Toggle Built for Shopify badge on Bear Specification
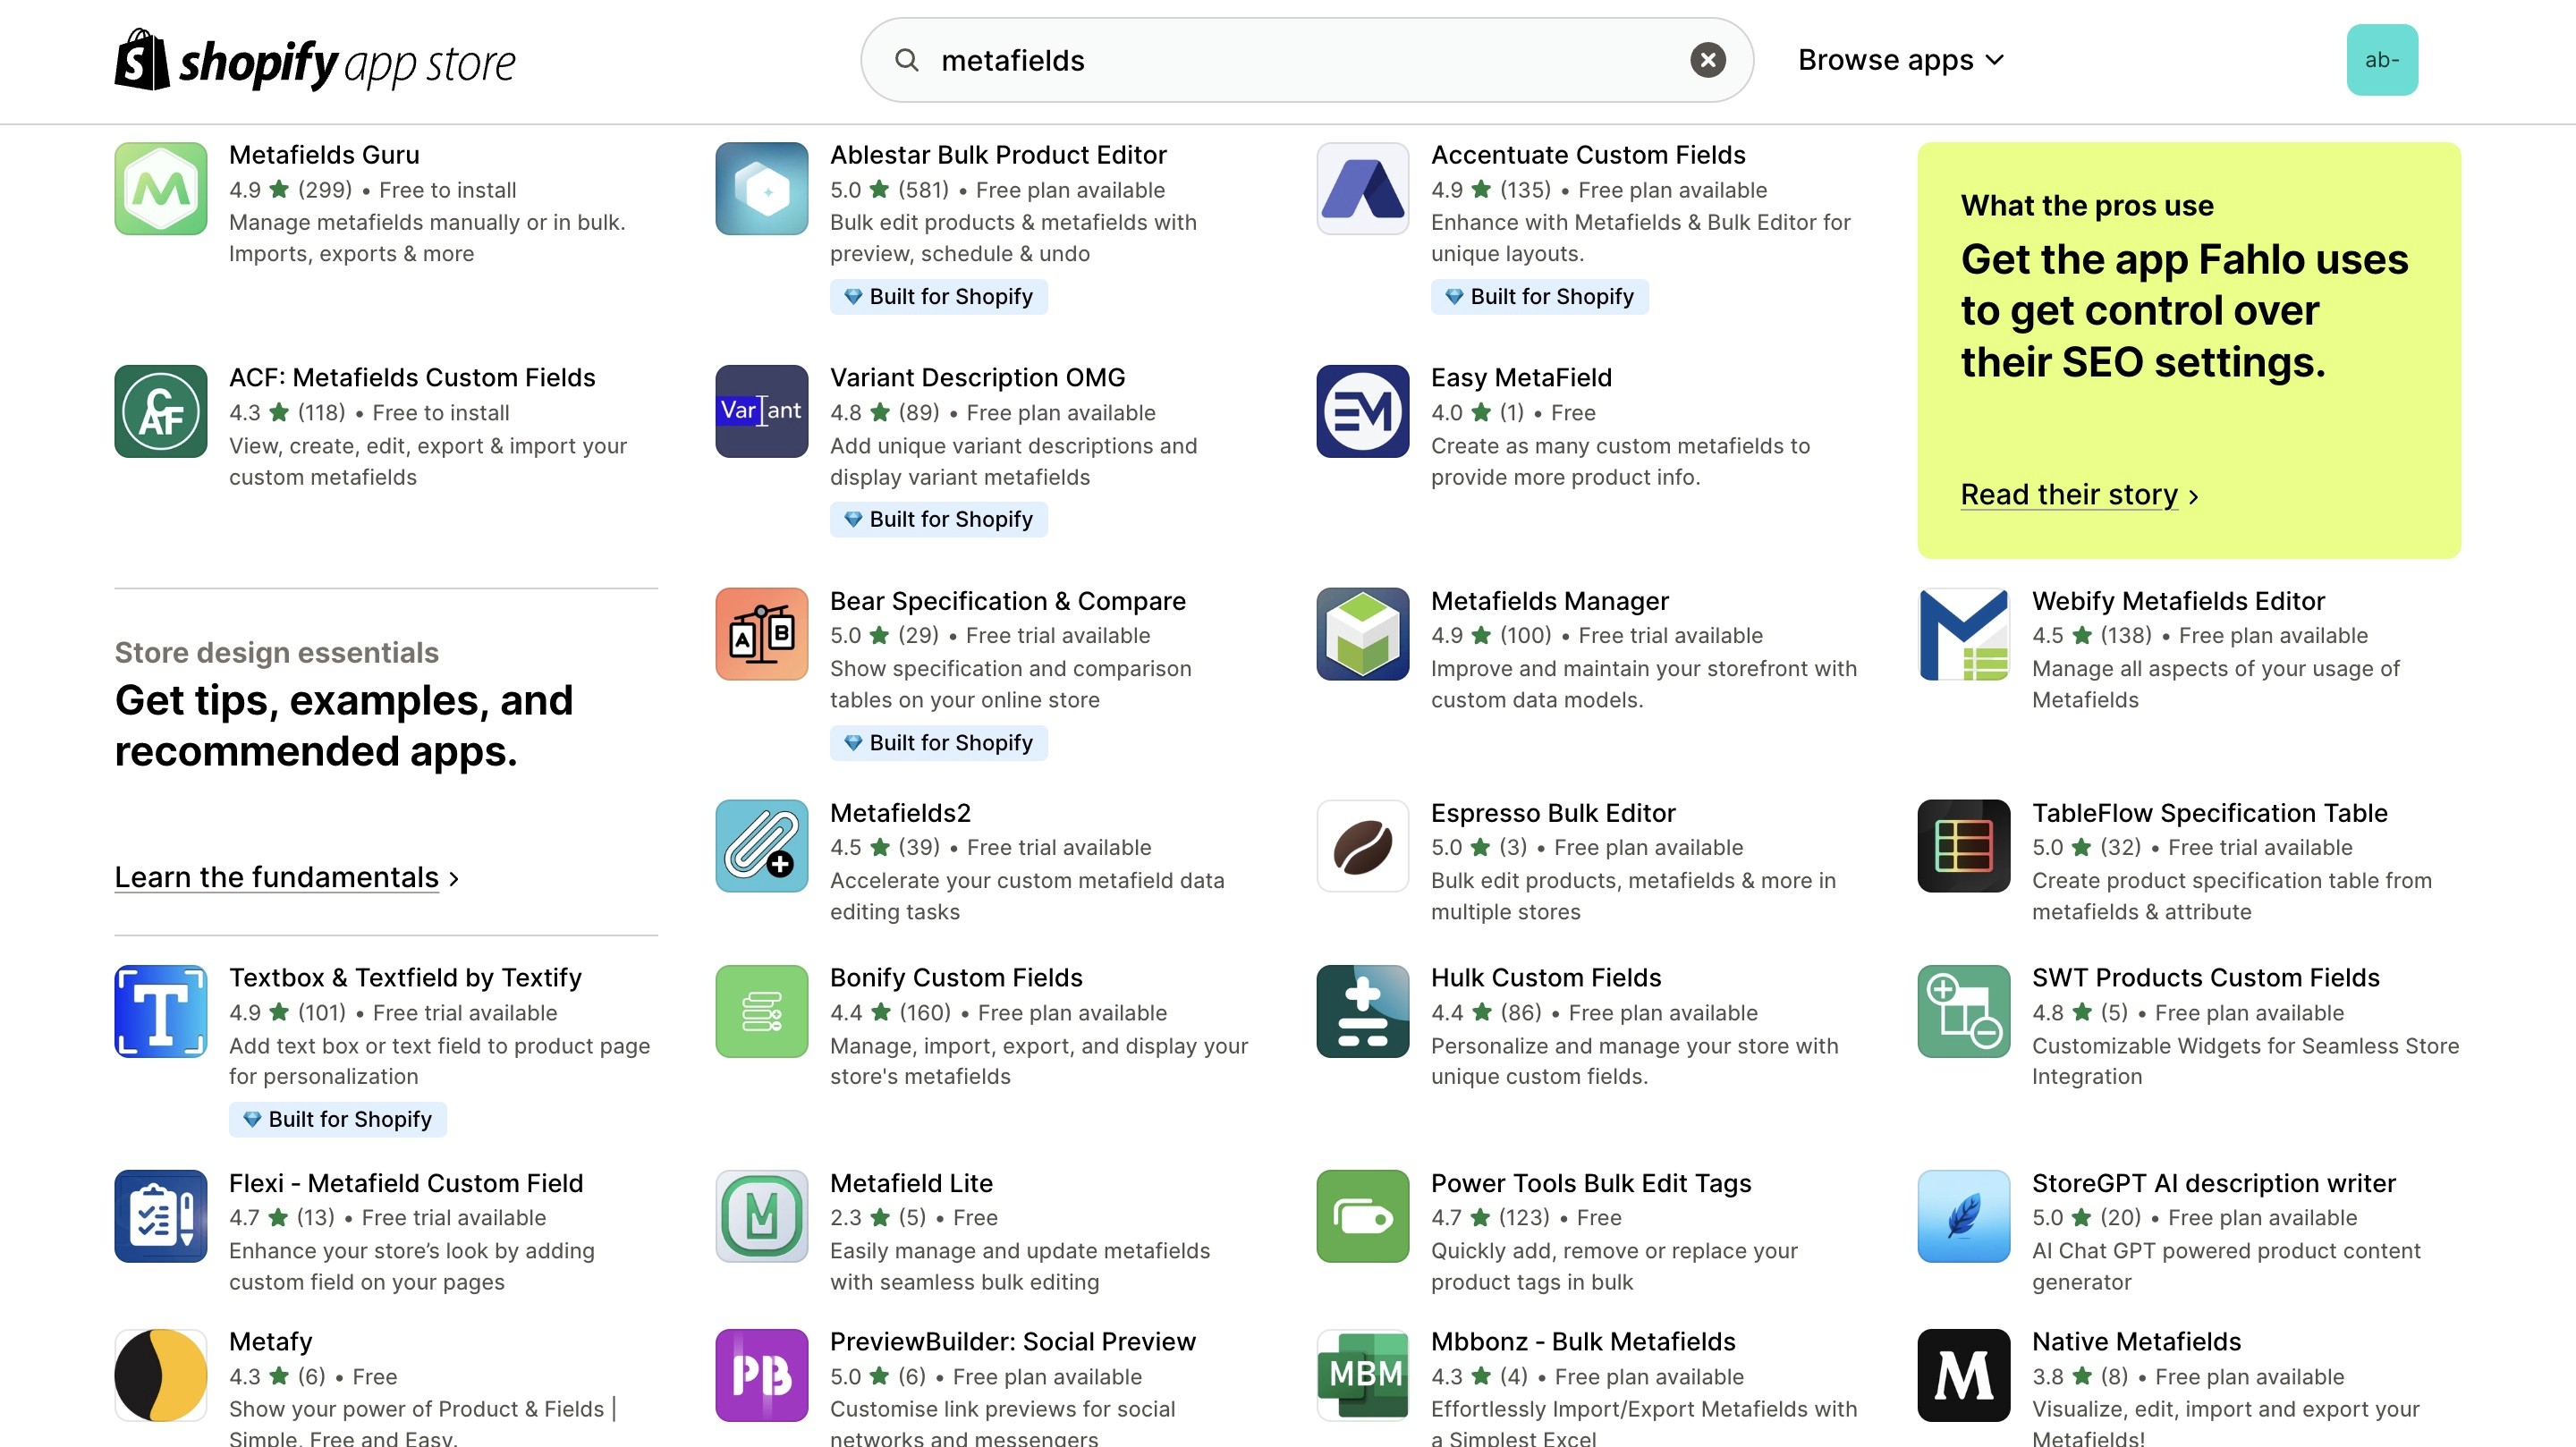Viewport: 2576px width, 1447px height. 936,741
